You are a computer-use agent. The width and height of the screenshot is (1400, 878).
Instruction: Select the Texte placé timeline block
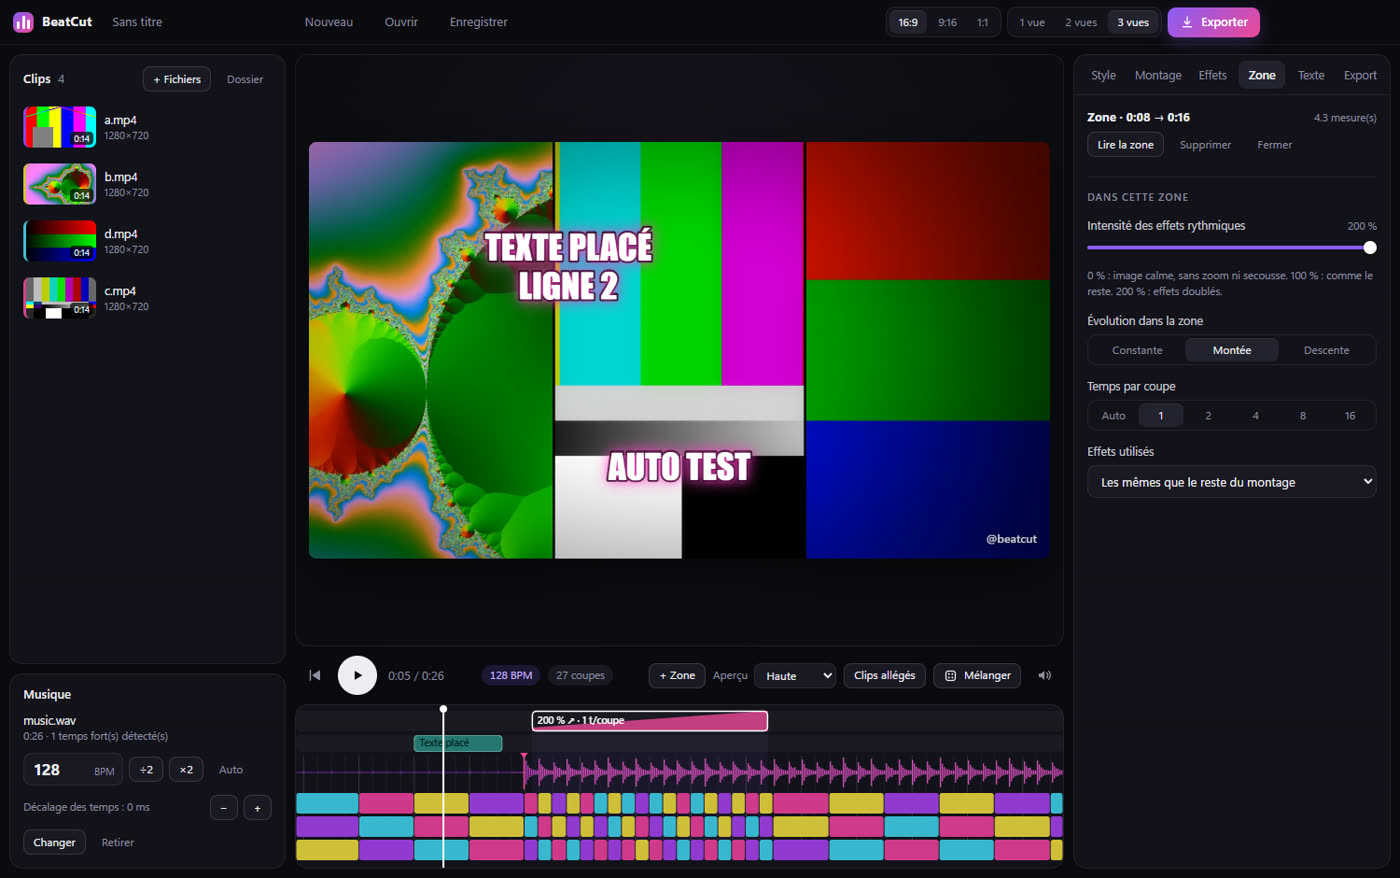pos(458,743)
